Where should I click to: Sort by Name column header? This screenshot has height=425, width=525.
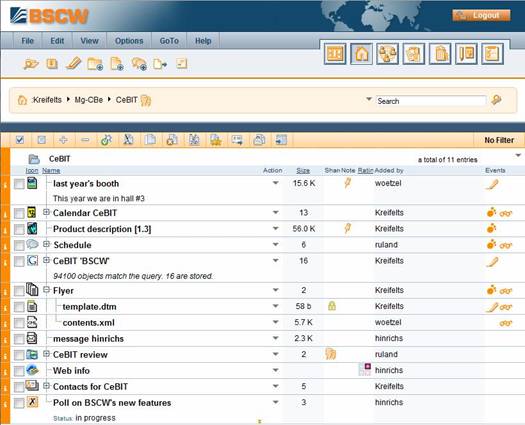pyautogui.click(x=51, y=170)
